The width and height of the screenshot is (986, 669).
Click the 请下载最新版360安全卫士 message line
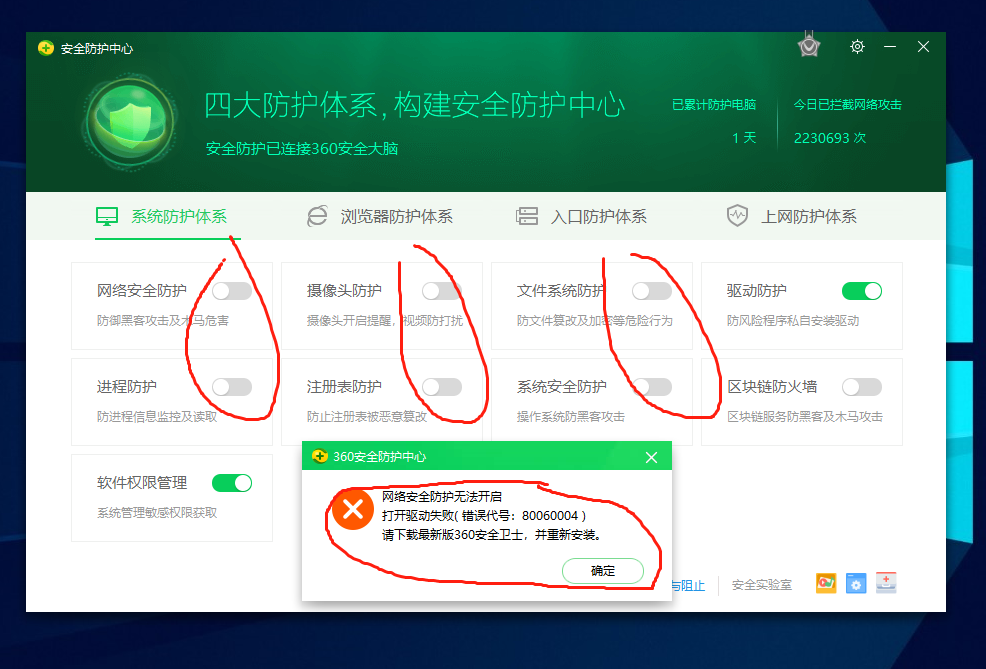point(493,535)
